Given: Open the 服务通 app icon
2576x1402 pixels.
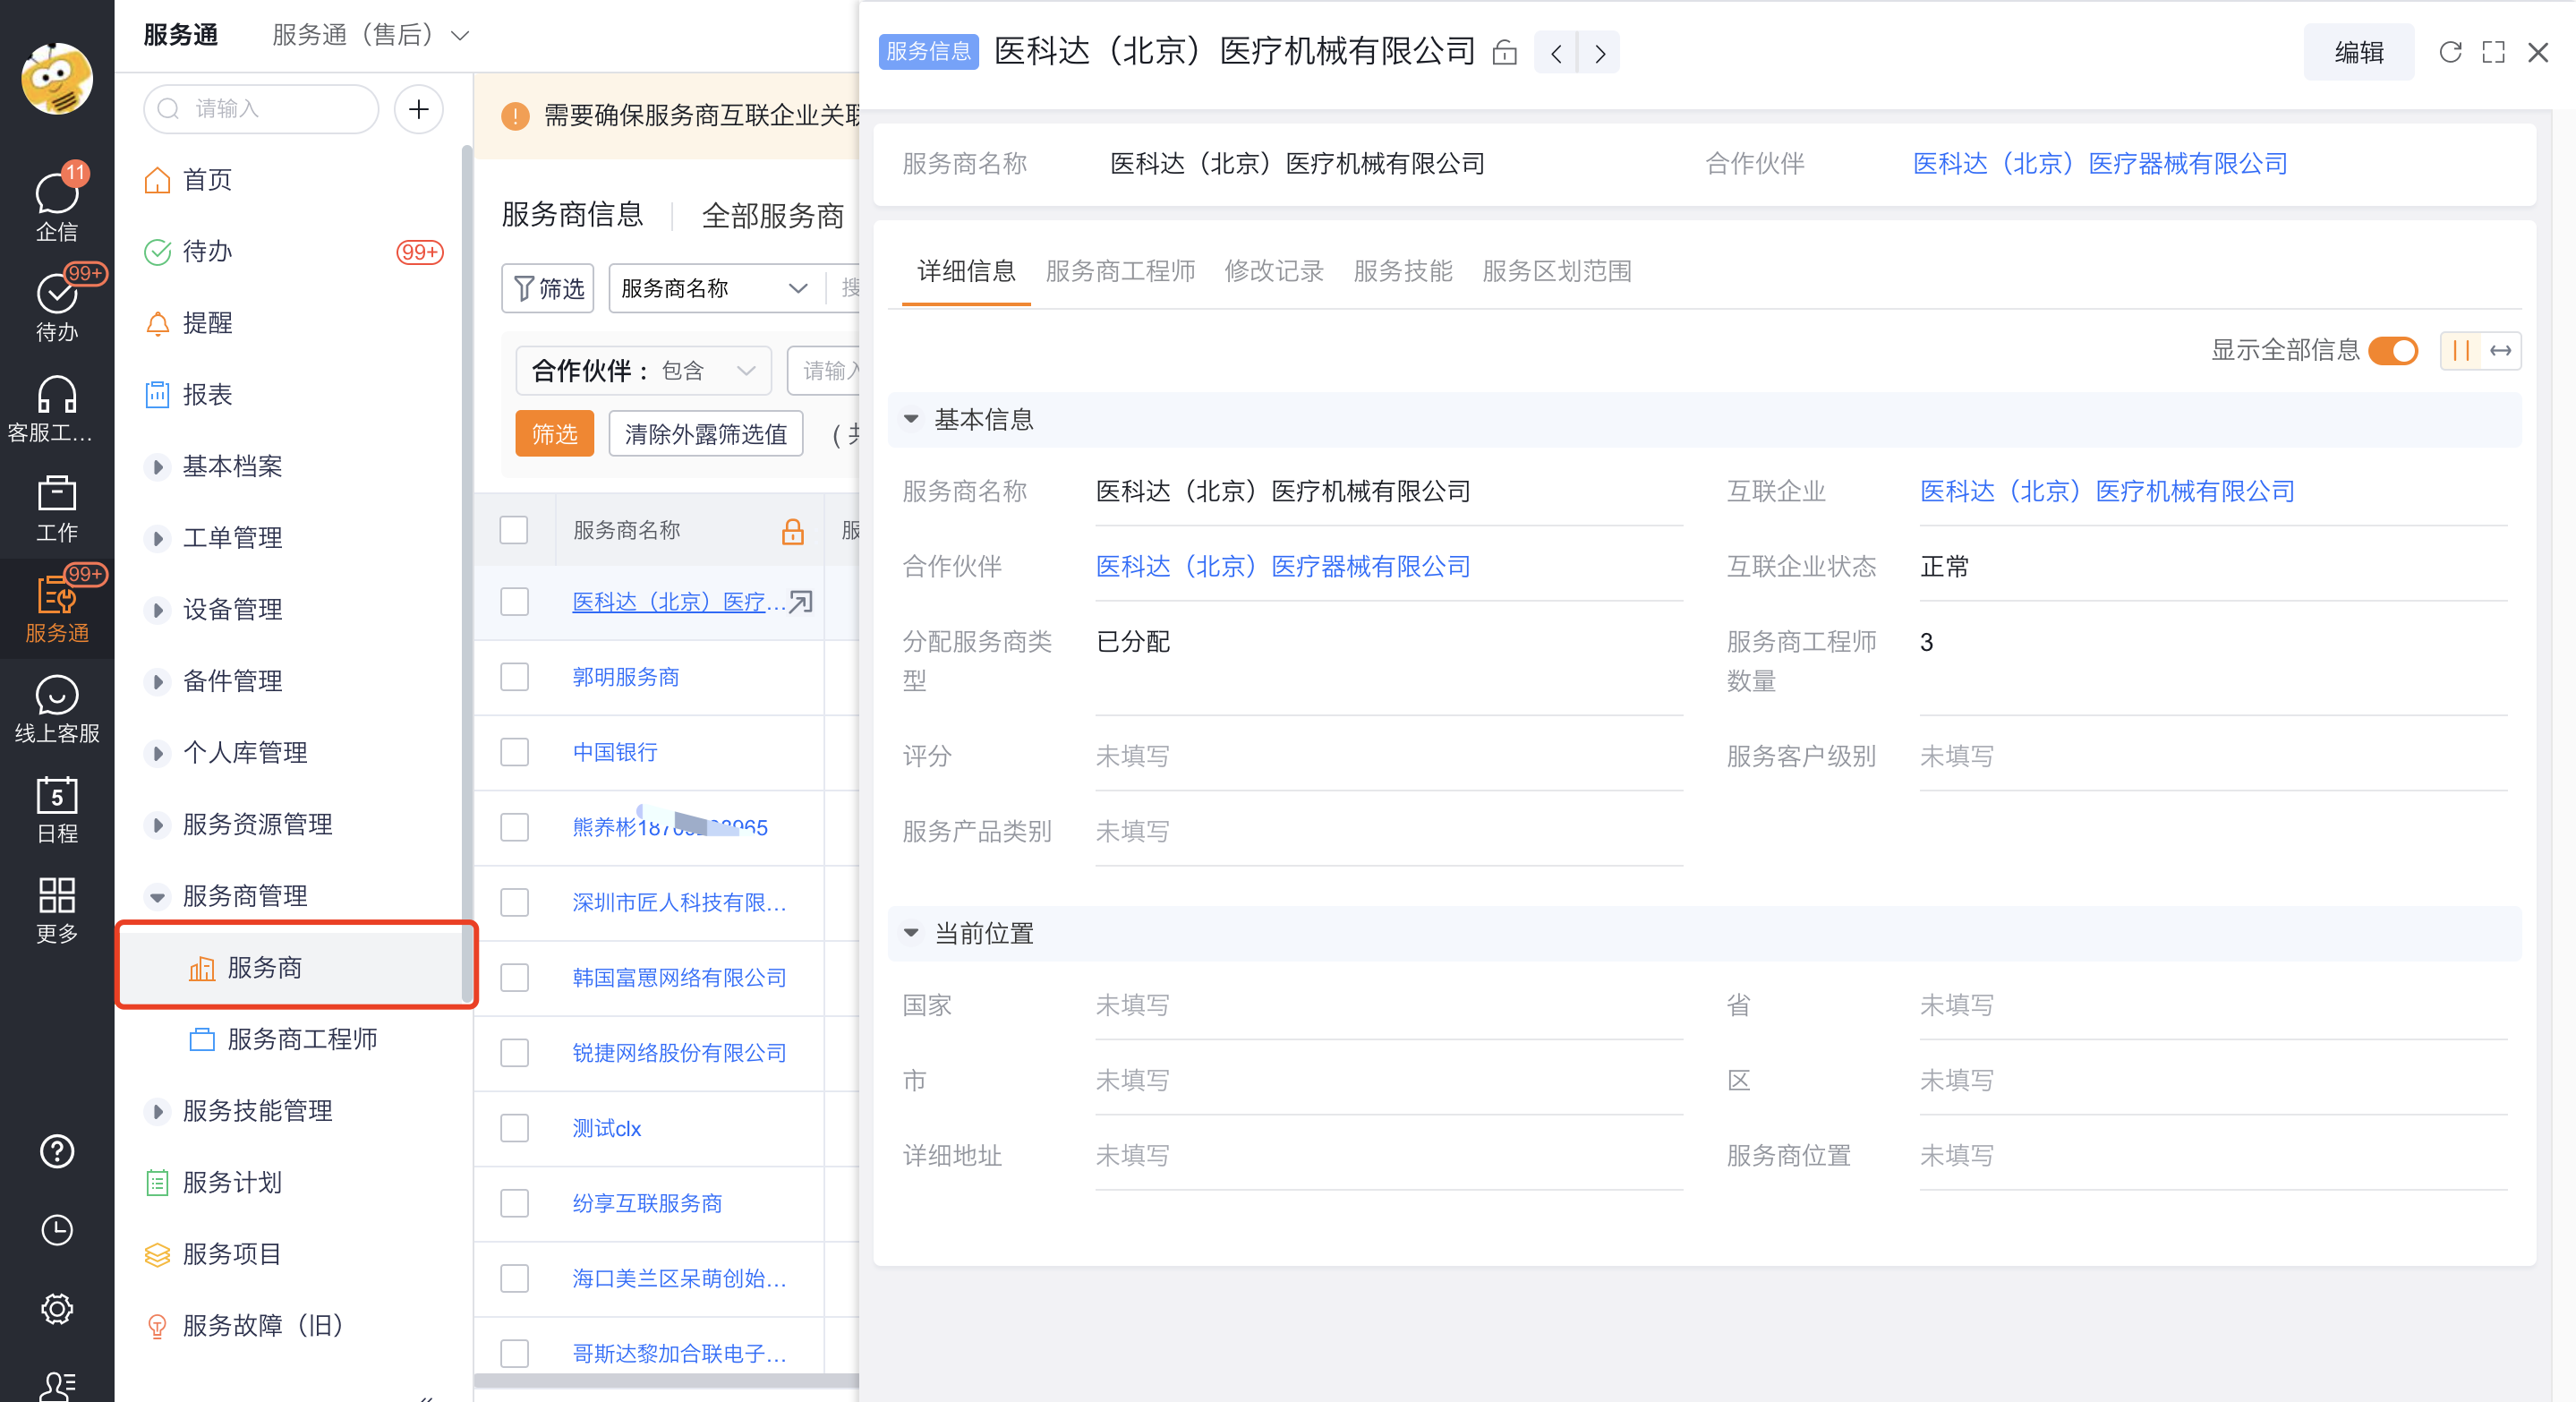Looking at the screenshot, I should click(x=57, y=608).
